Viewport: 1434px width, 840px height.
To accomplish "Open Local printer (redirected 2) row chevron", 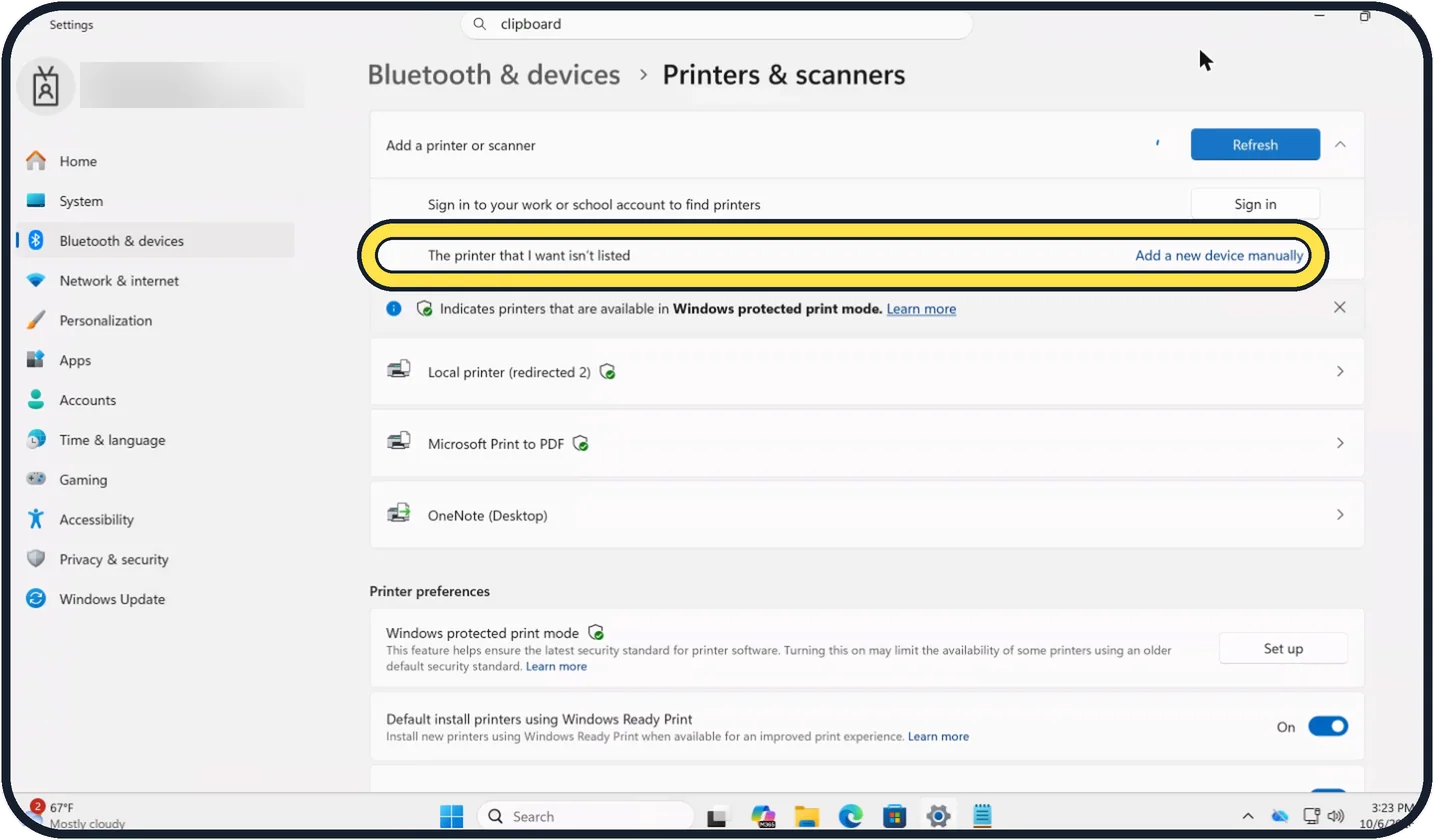I will pos(1340,371).
